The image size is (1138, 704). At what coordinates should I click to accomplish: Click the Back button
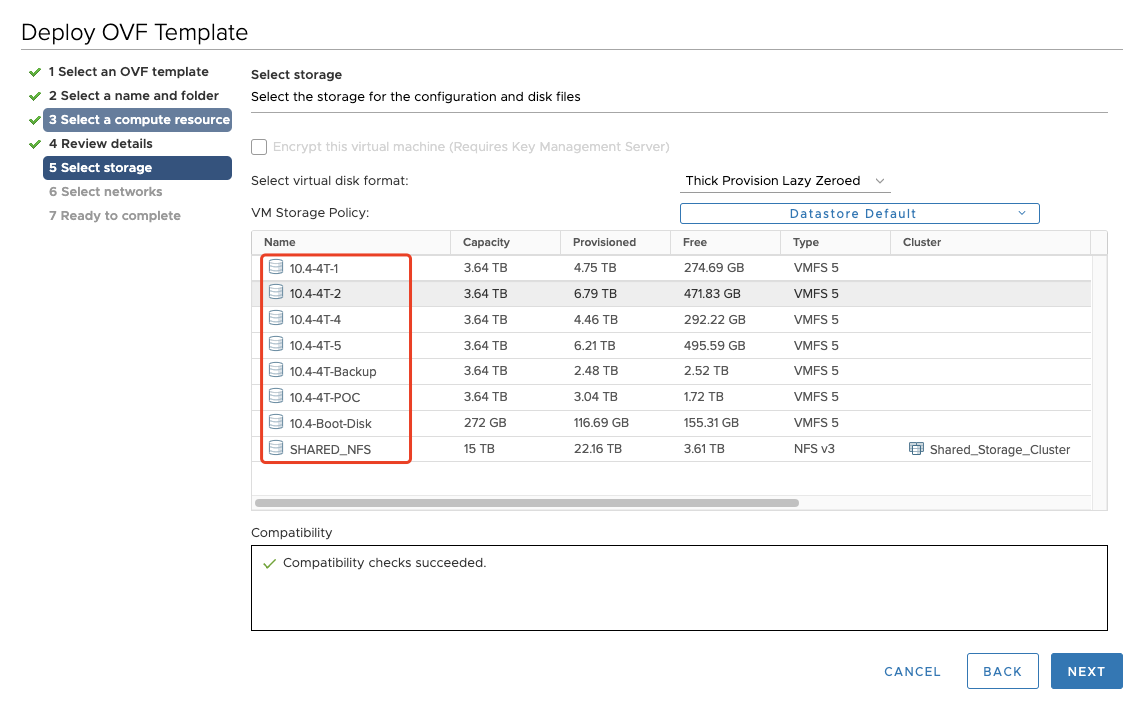point(1002,672)
